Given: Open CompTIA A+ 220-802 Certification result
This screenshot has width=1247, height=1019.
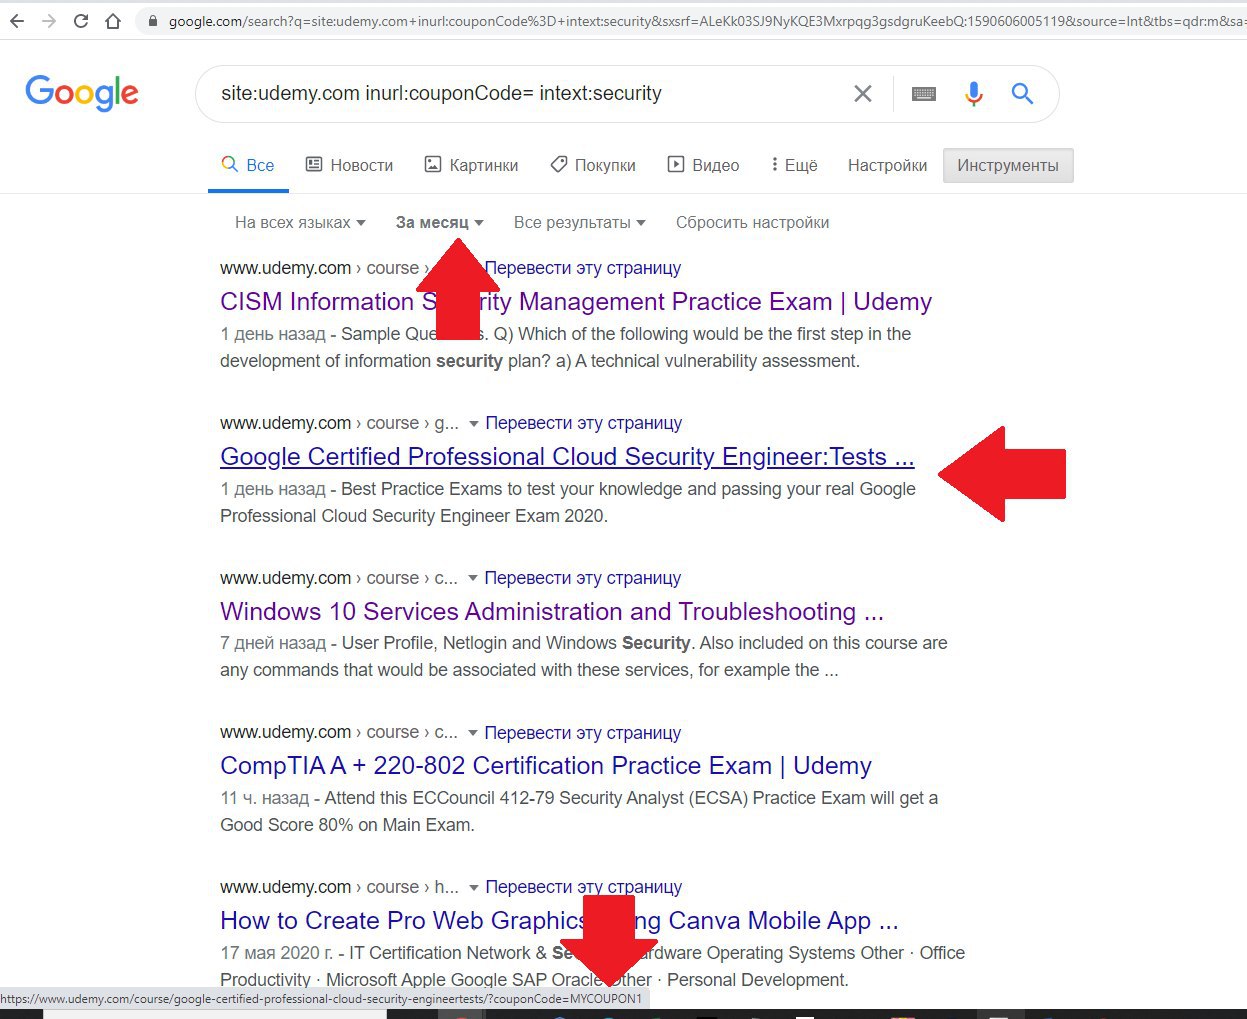Looking at the screenshot, I should (546, 766).
